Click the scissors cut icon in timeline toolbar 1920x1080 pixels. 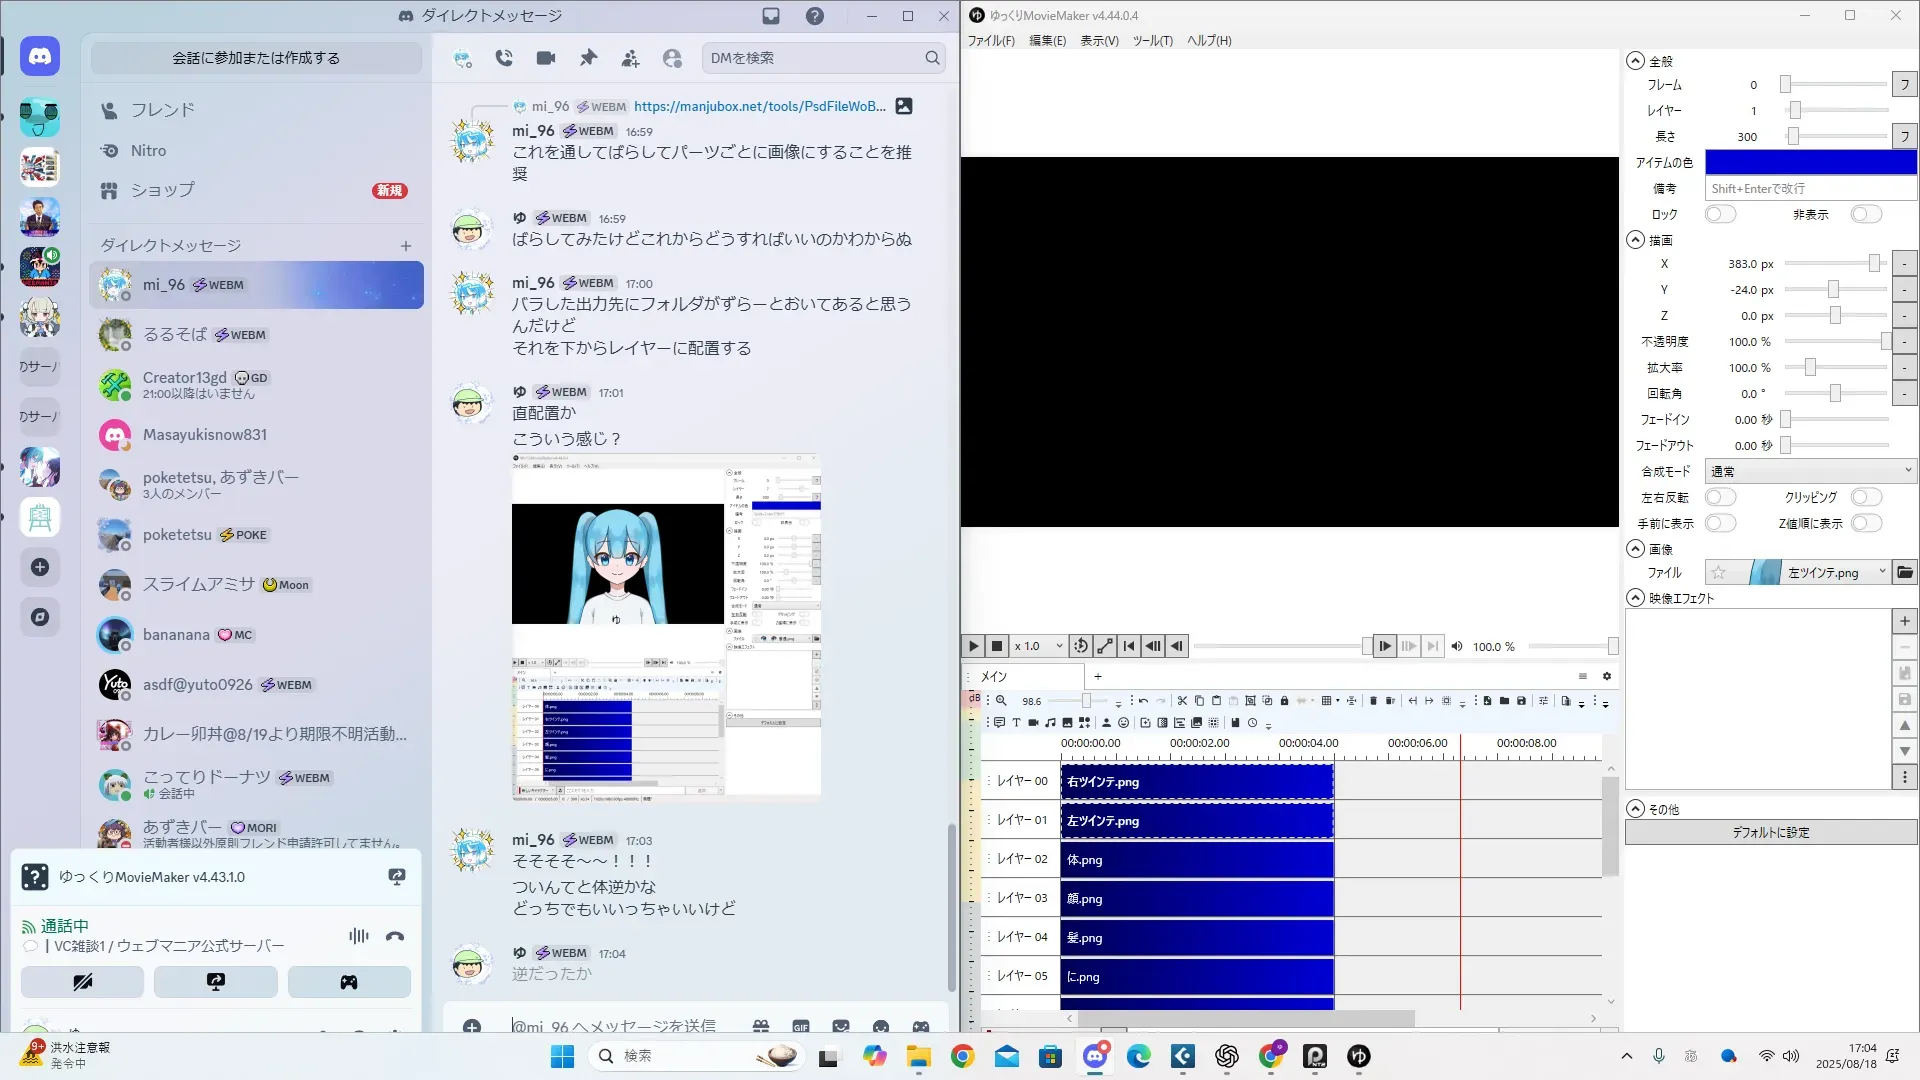click(1182, 701)
